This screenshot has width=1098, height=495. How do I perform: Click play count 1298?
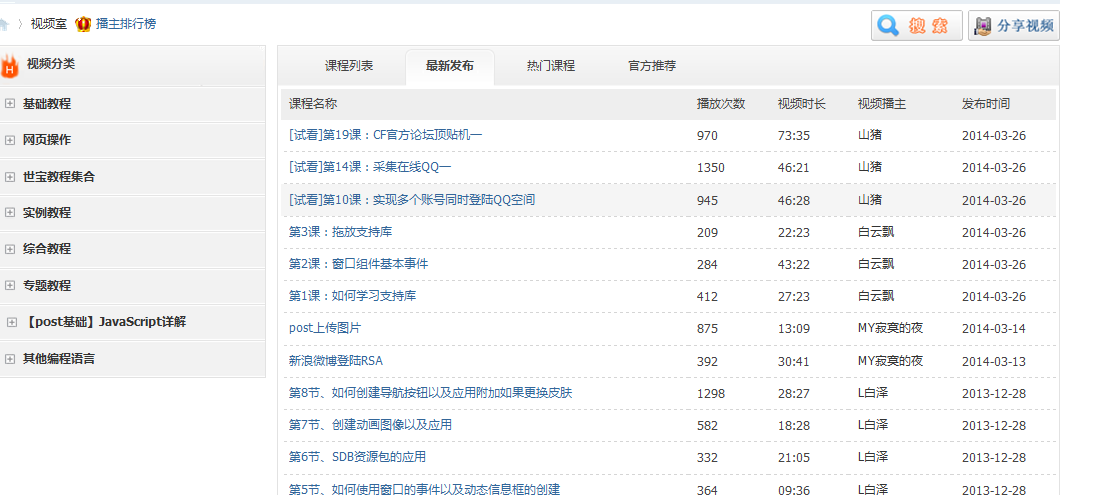711,393
